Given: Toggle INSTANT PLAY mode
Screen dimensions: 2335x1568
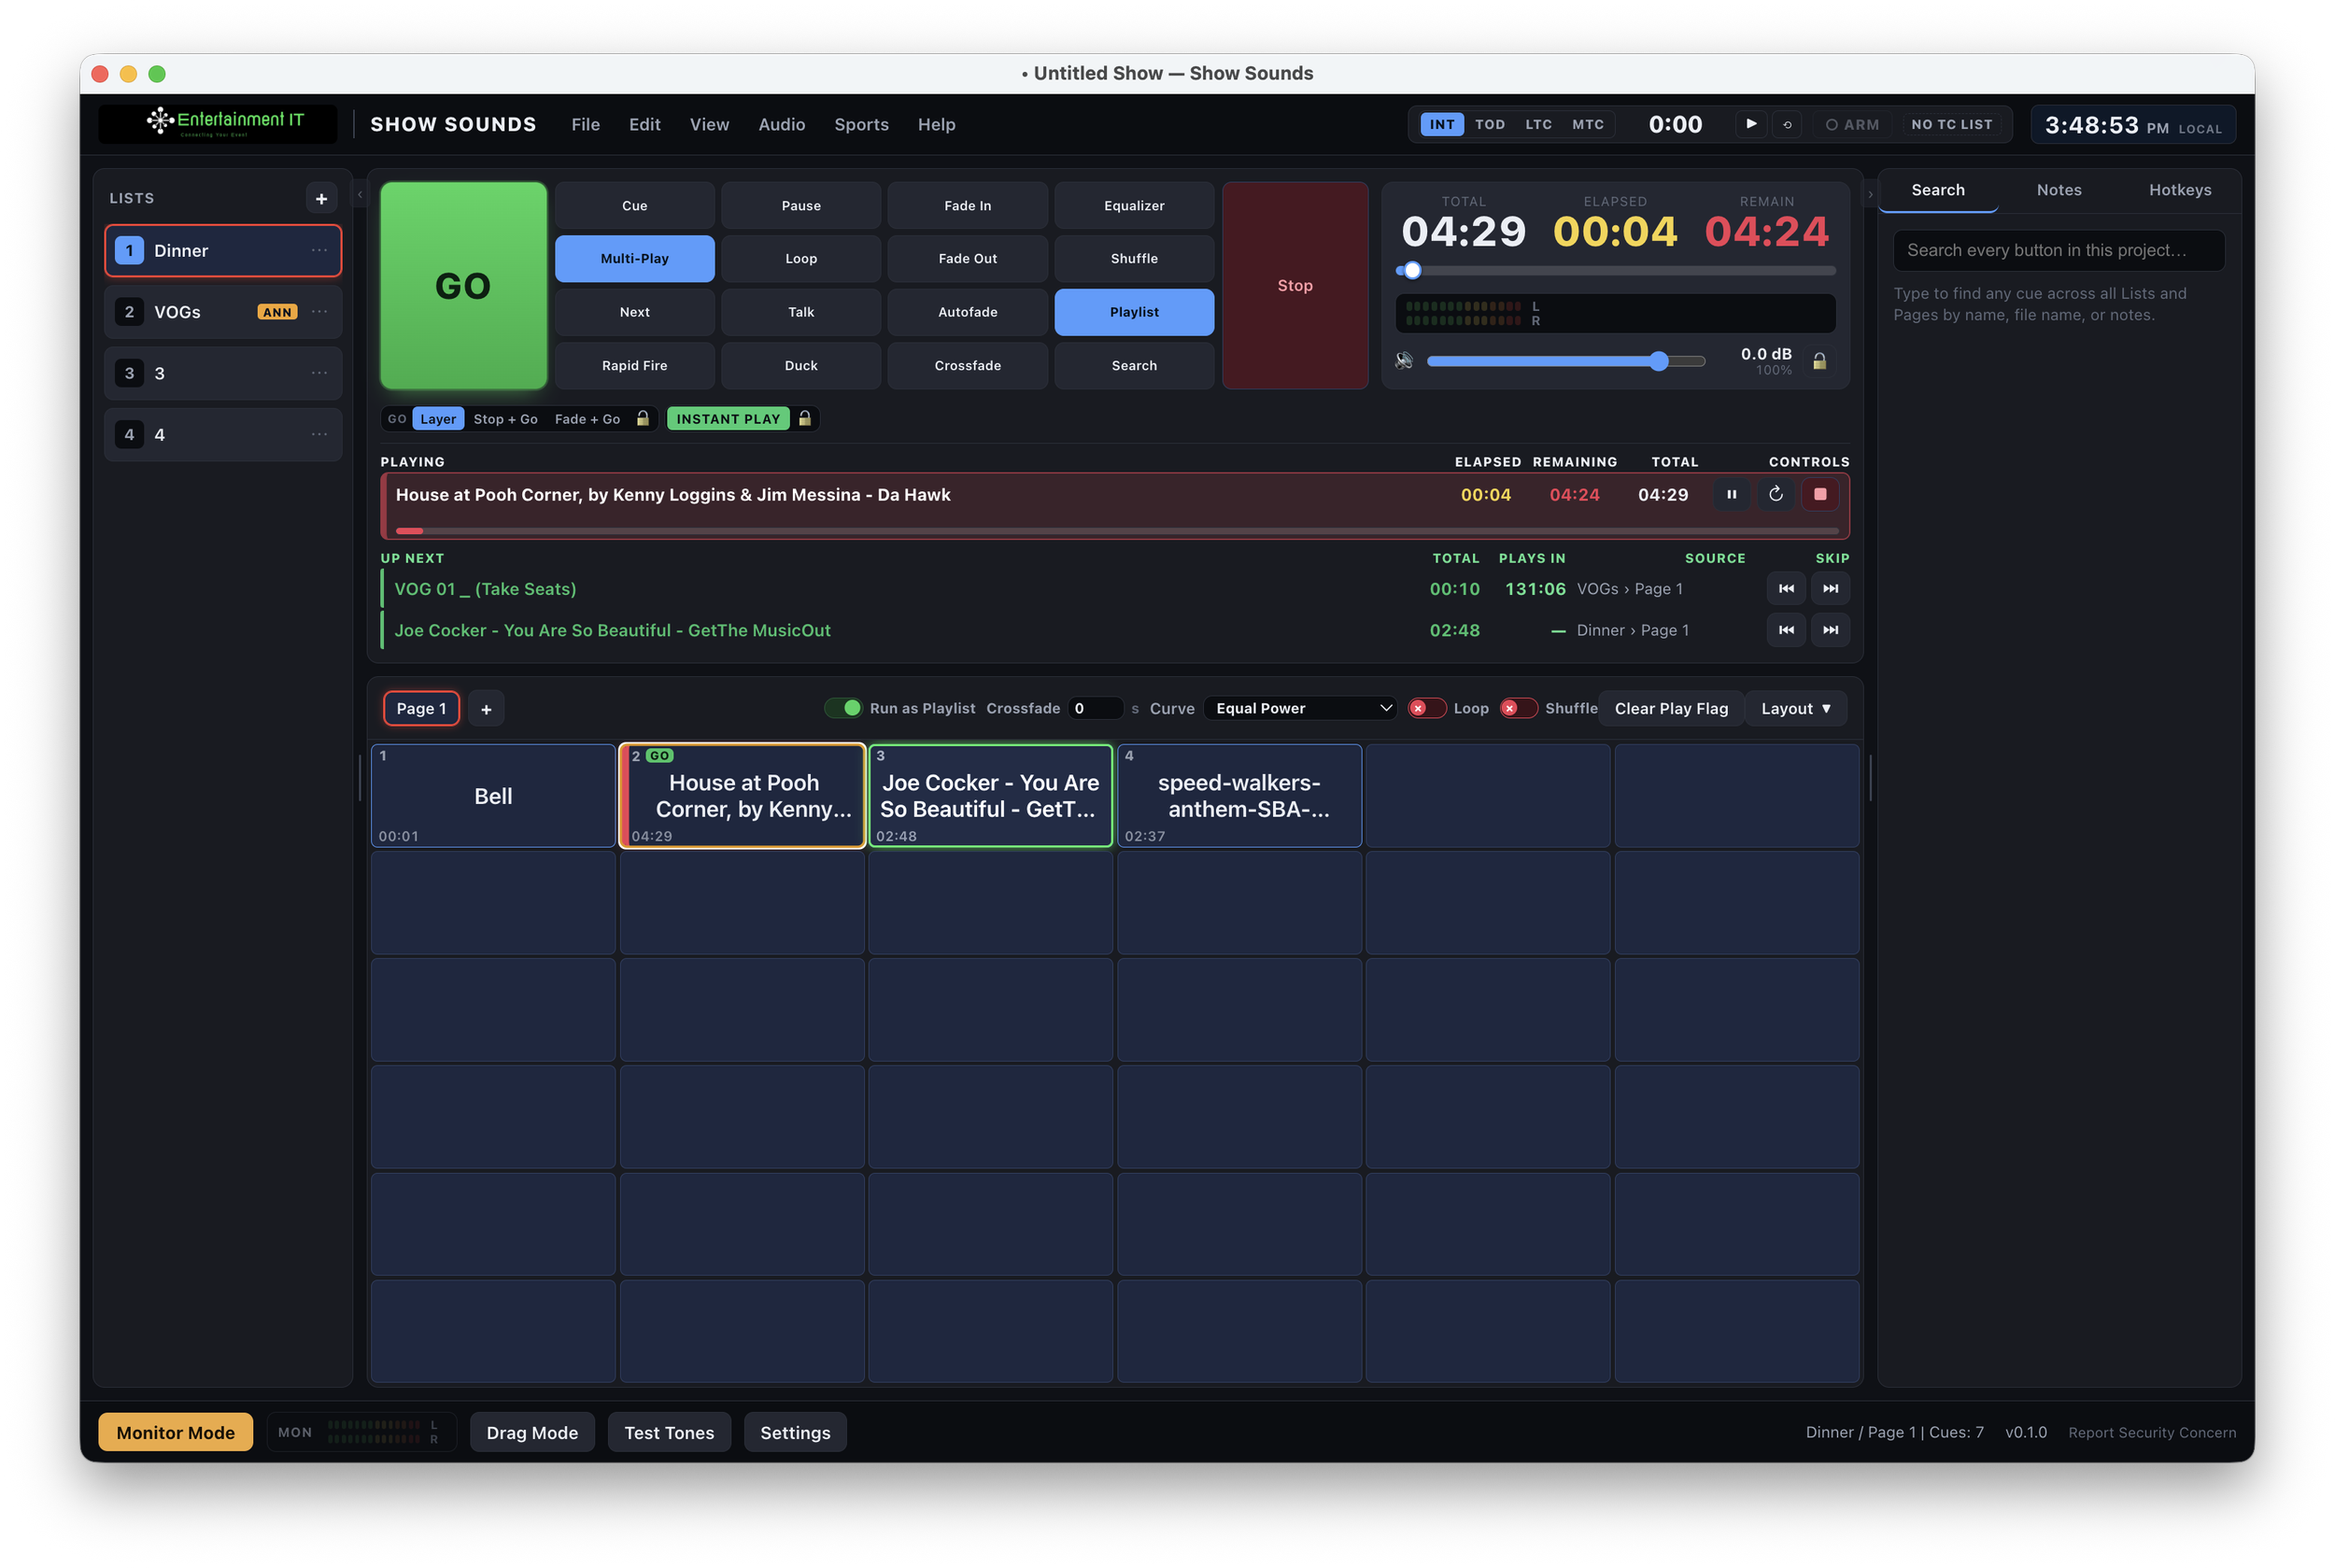Looking at the screenshot, I should pos(728,419).
